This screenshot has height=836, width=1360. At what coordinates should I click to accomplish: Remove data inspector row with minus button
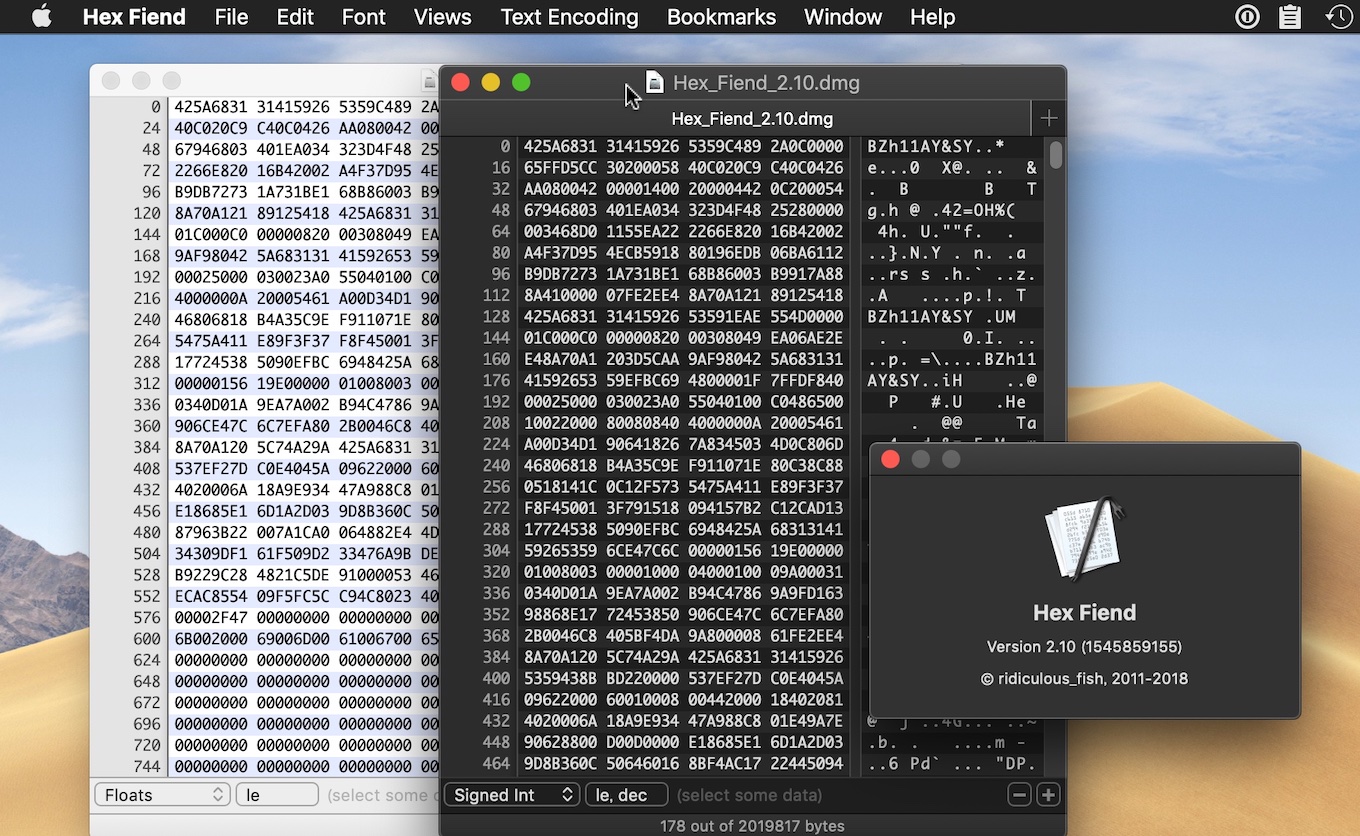click(1019, 795)
